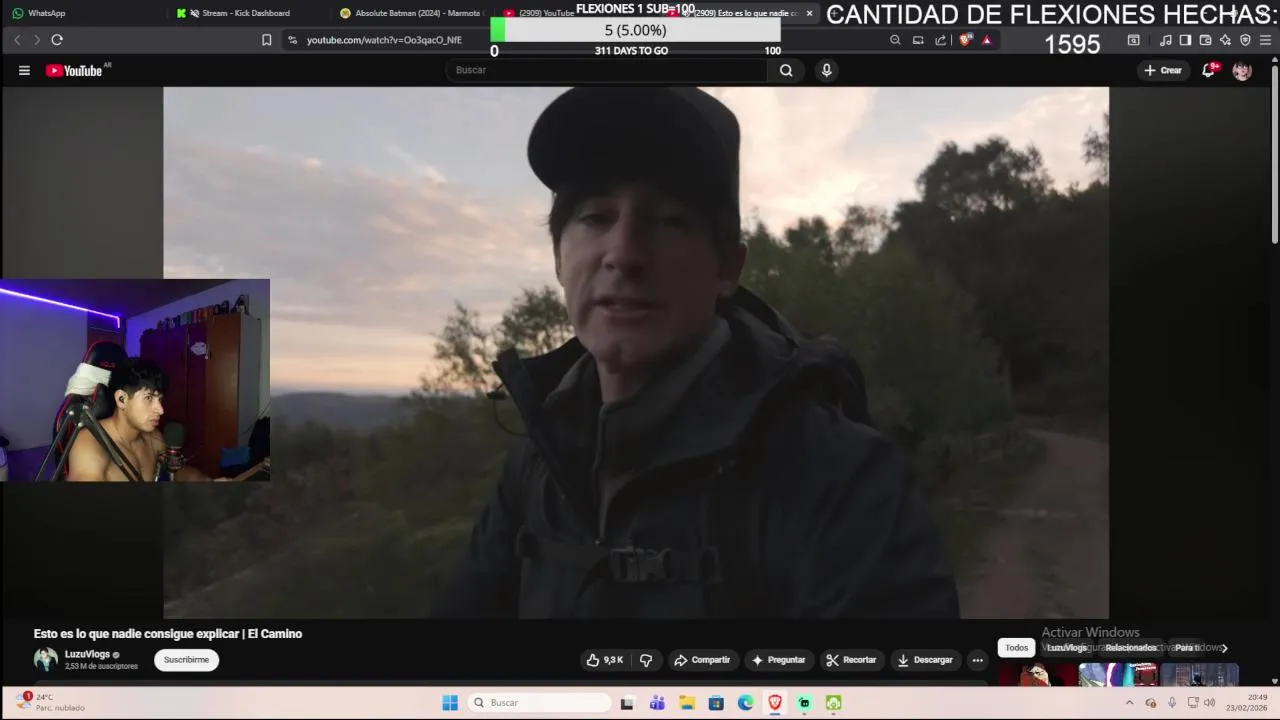
Task: Reload the page in the browser
Action: point(57,40)
